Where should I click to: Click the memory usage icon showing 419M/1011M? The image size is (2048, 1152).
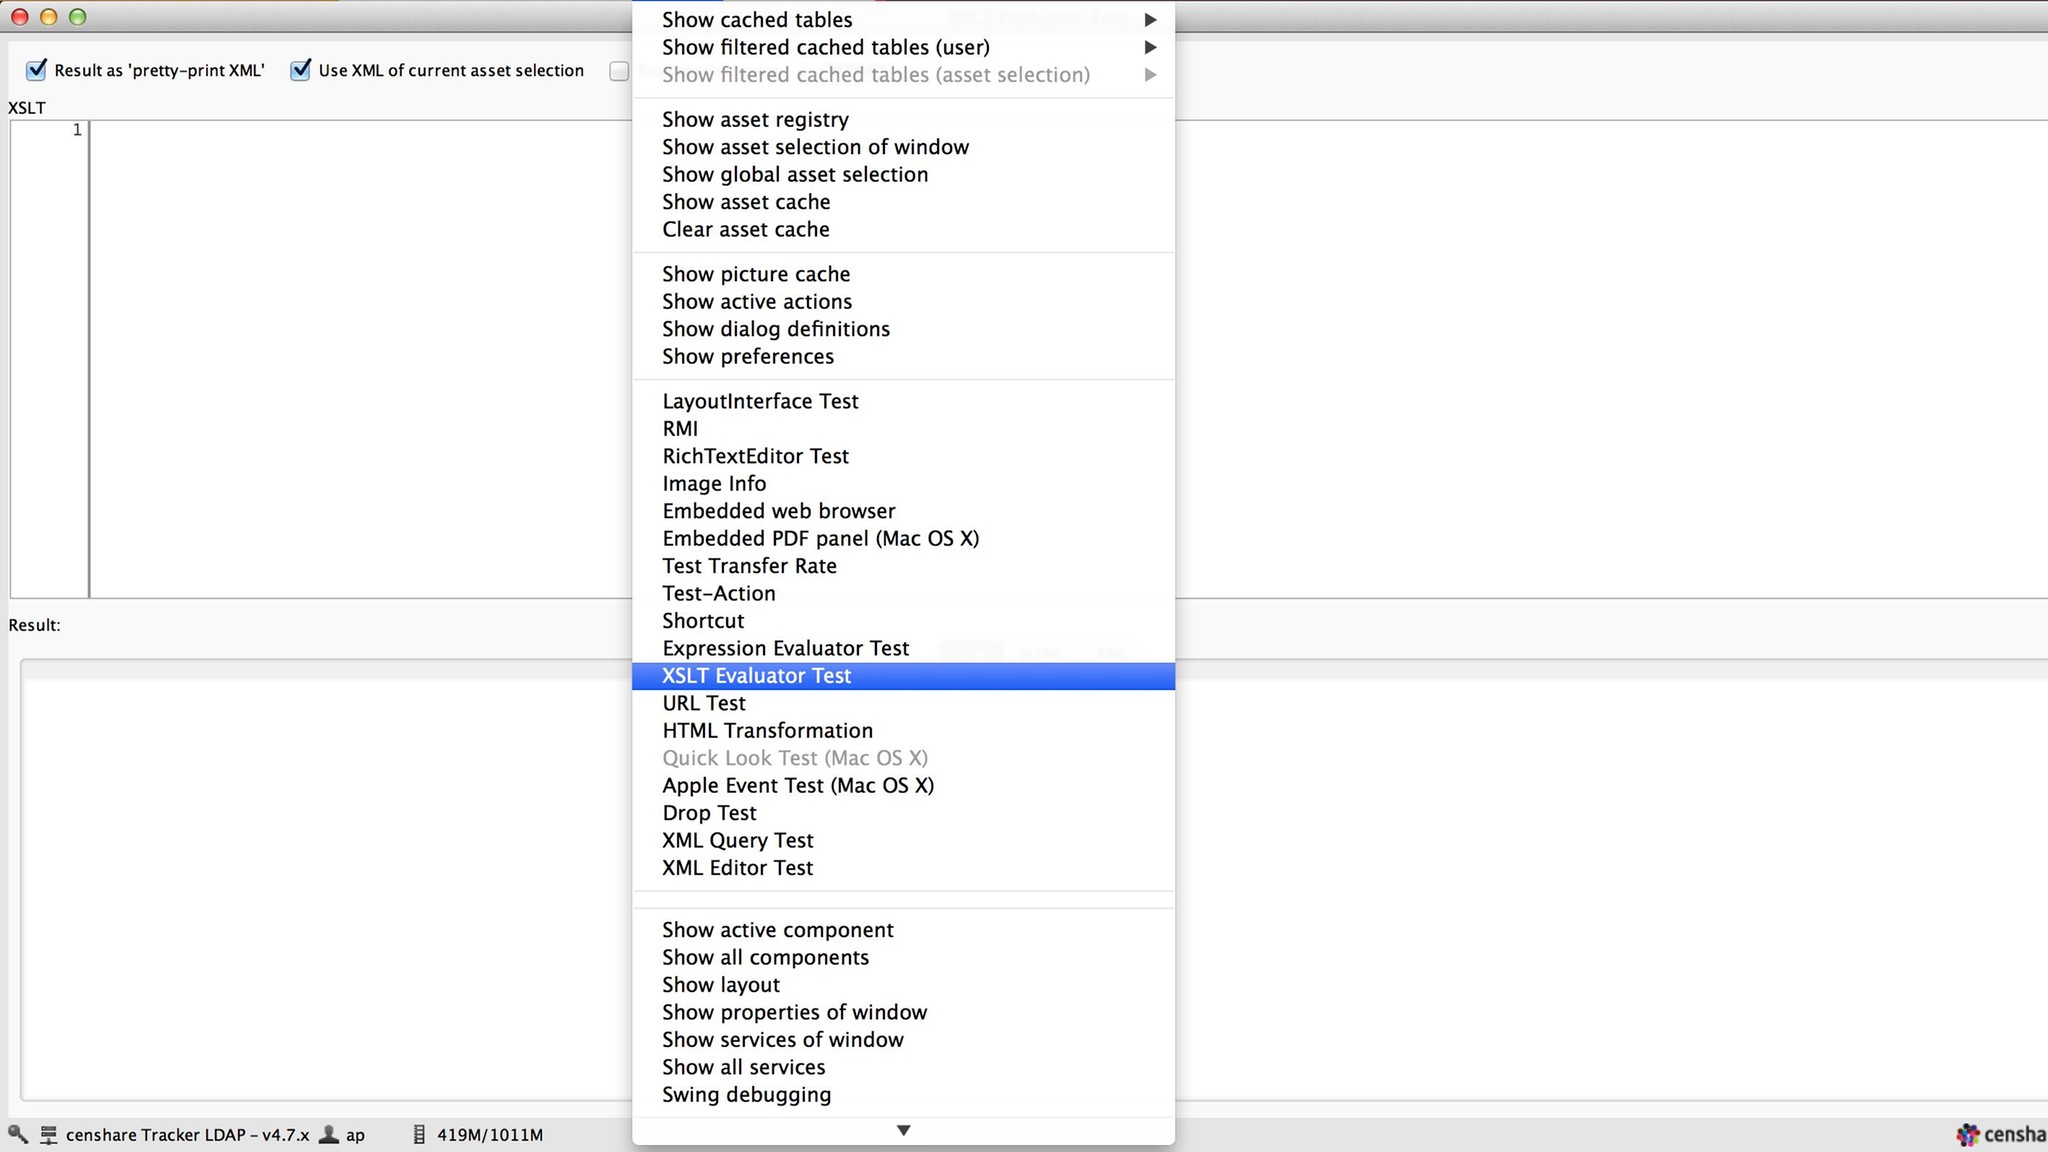coord(418,1134)
